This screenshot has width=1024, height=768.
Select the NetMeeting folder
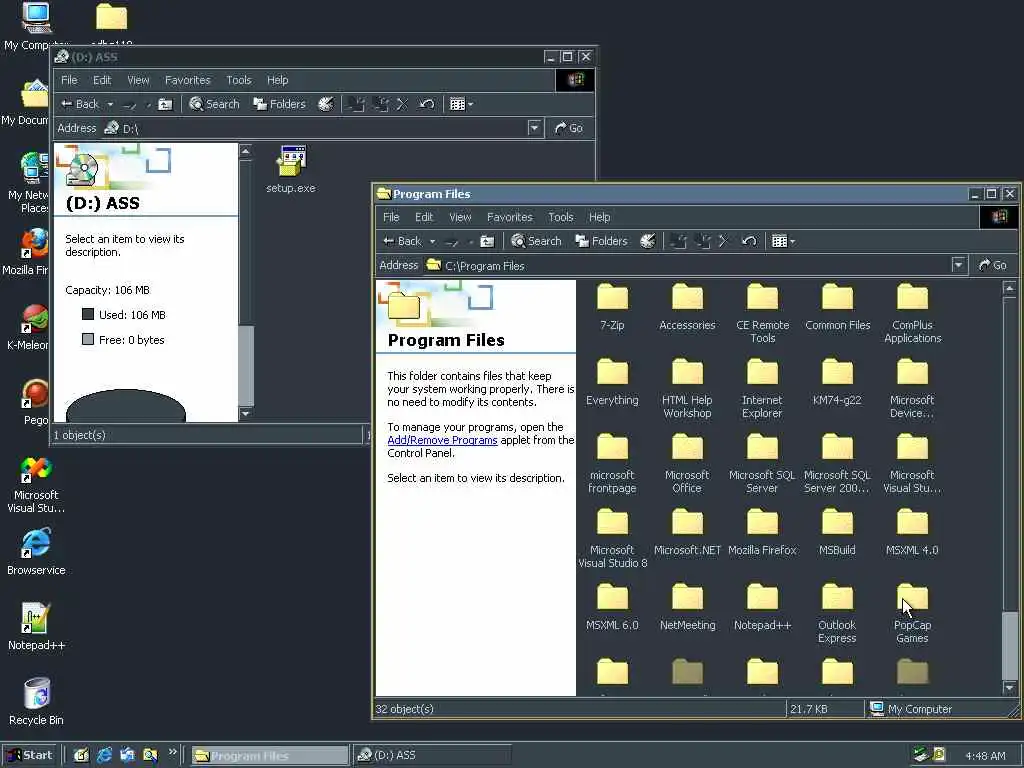(687, 608)
